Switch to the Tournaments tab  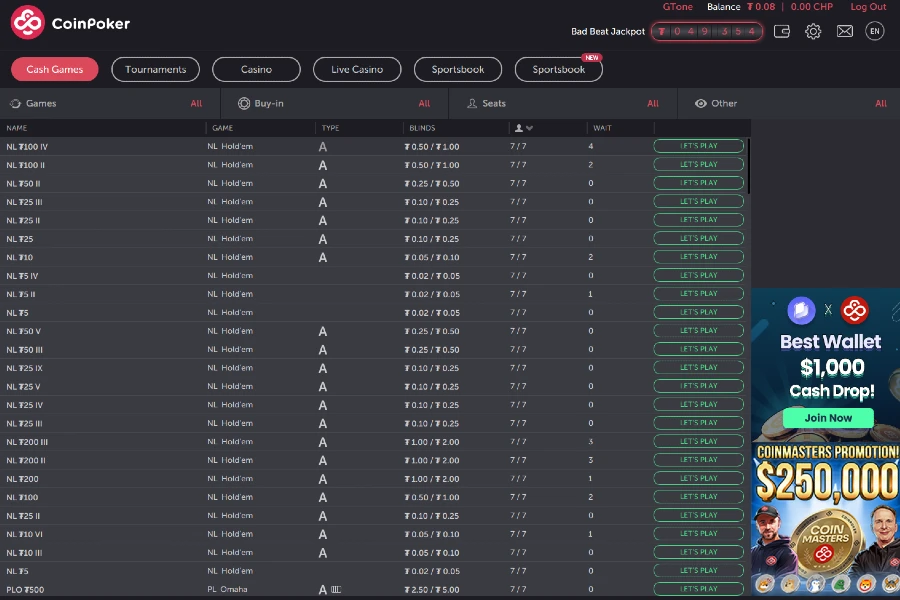(156, 69)
